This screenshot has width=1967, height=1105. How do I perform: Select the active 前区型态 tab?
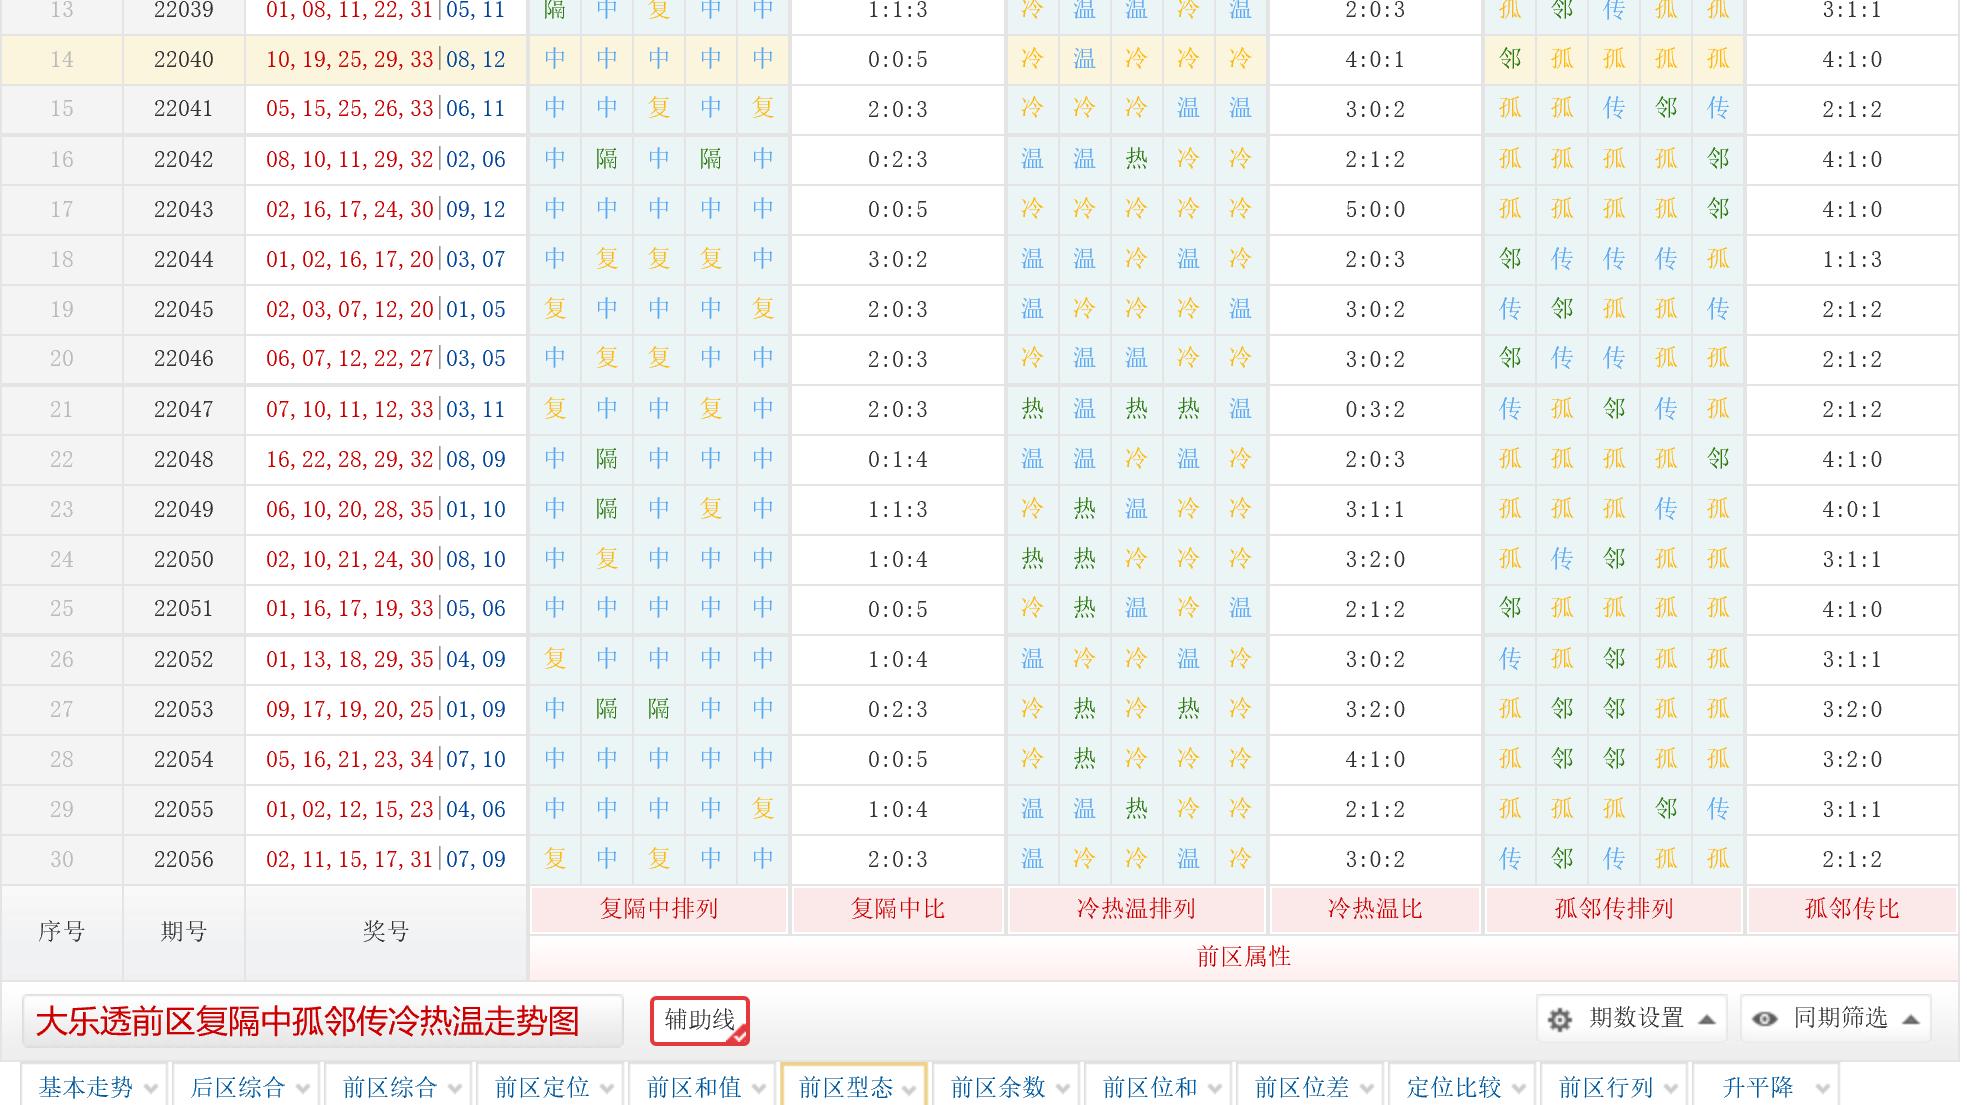click(855, 1087)
